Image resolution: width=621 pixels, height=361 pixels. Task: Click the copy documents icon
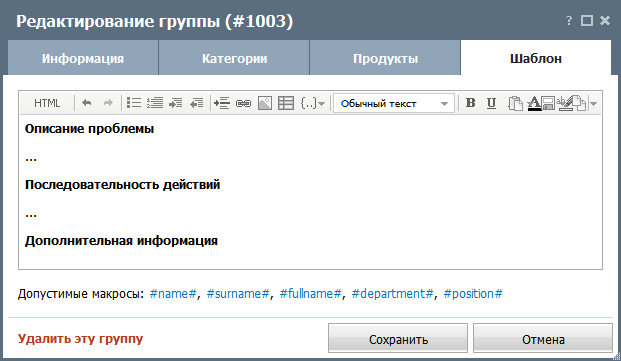click(x=579, y=103)
